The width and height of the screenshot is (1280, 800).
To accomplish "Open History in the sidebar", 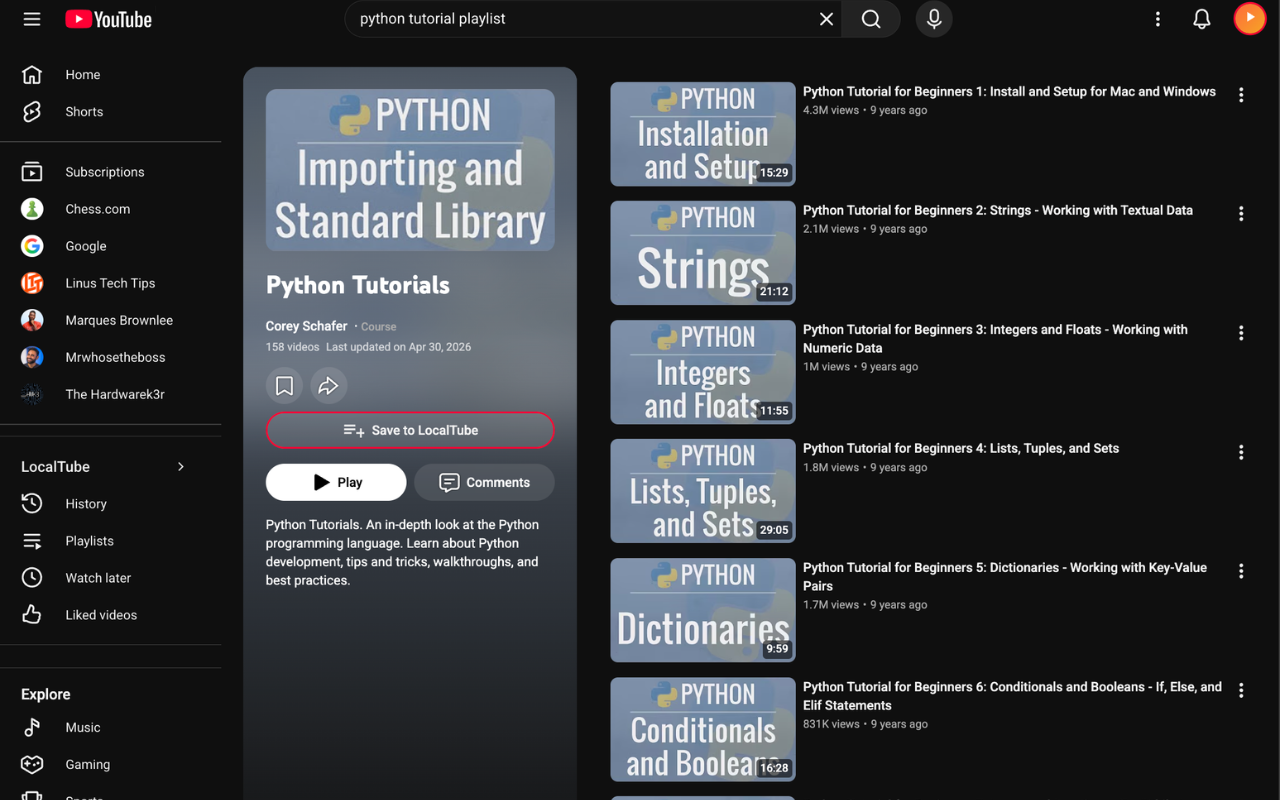I will click(x=110, y=504).
